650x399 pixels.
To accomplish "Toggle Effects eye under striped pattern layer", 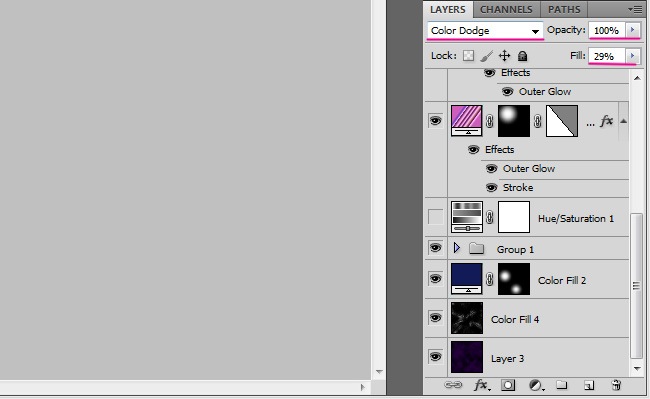I will click(x=473, y=150).
